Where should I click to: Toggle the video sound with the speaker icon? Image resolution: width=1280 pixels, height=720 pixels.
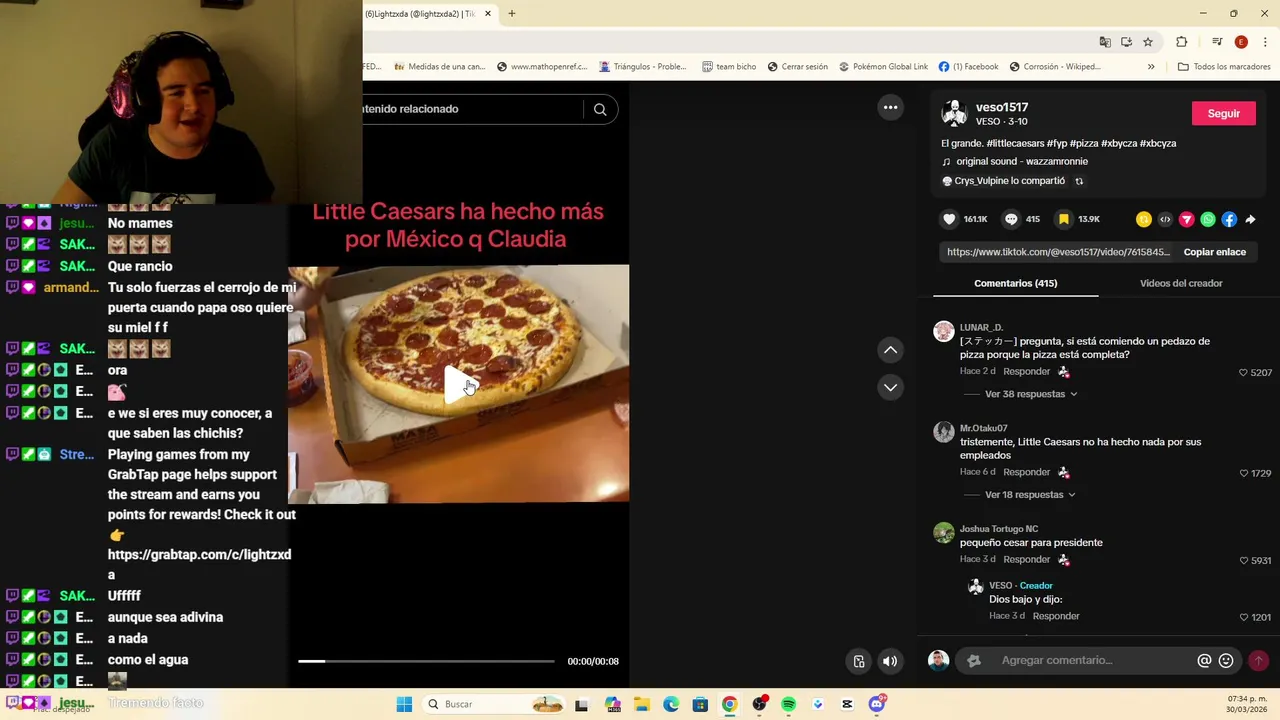[890, 661]
